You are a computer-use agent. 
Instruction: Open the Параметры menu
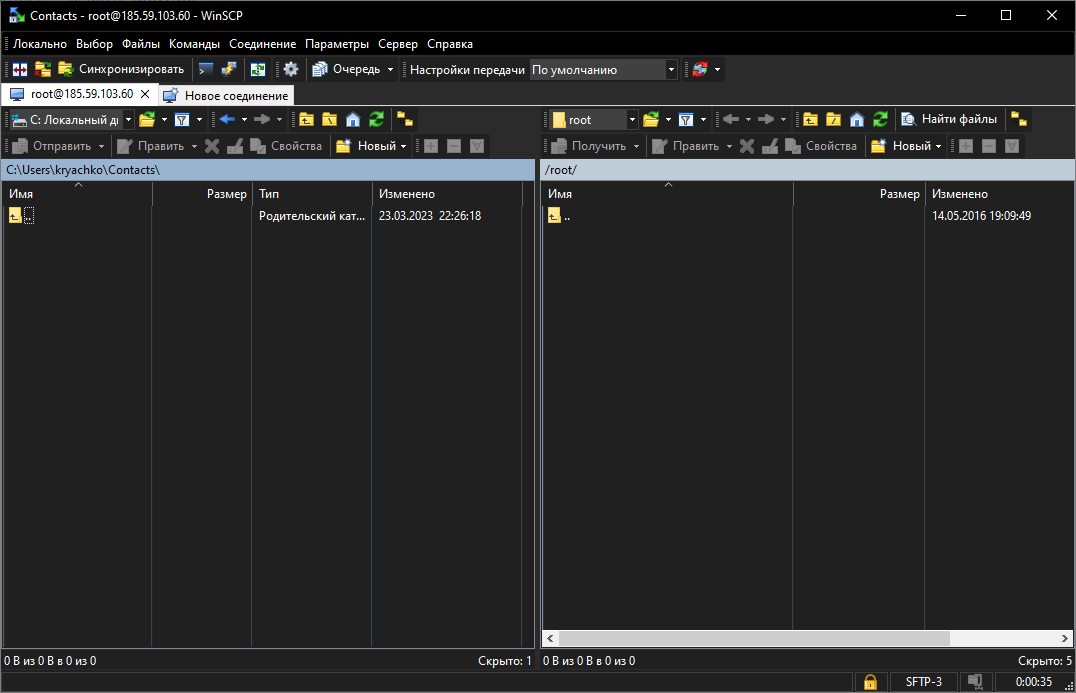[x=337, y=44]
